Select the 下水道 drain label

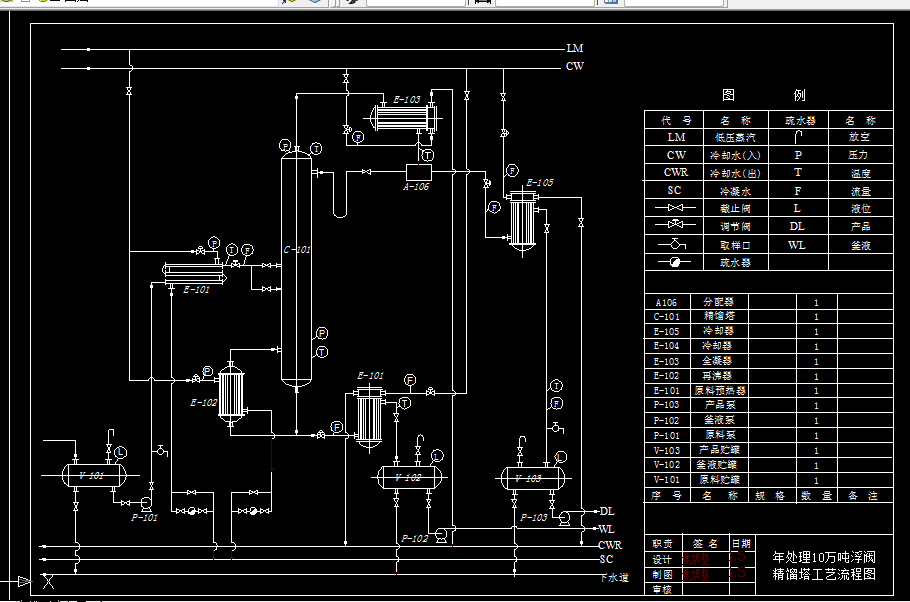click(614, 578)
